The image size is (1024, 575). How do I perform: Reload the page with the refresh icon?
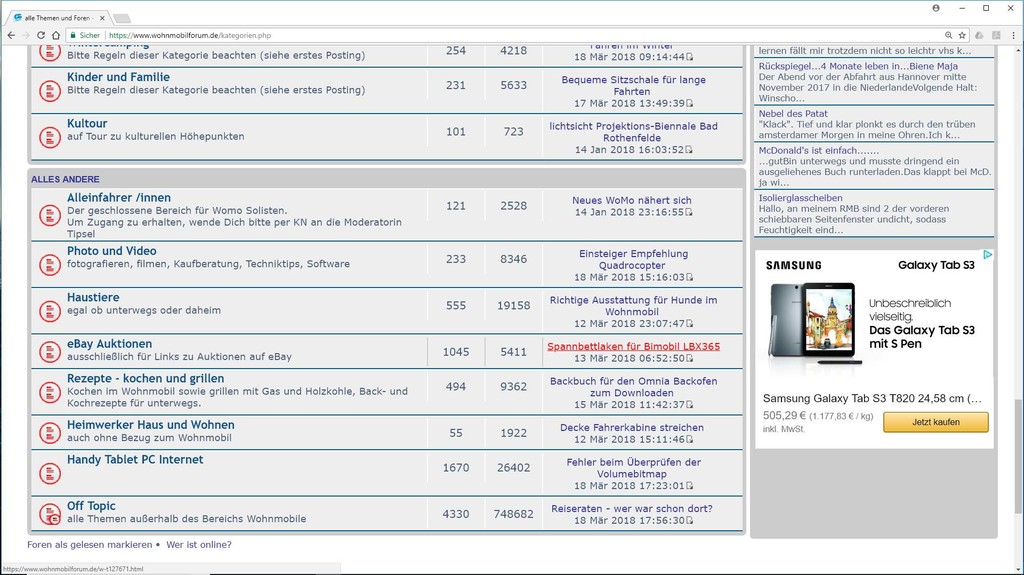(40, 35)
